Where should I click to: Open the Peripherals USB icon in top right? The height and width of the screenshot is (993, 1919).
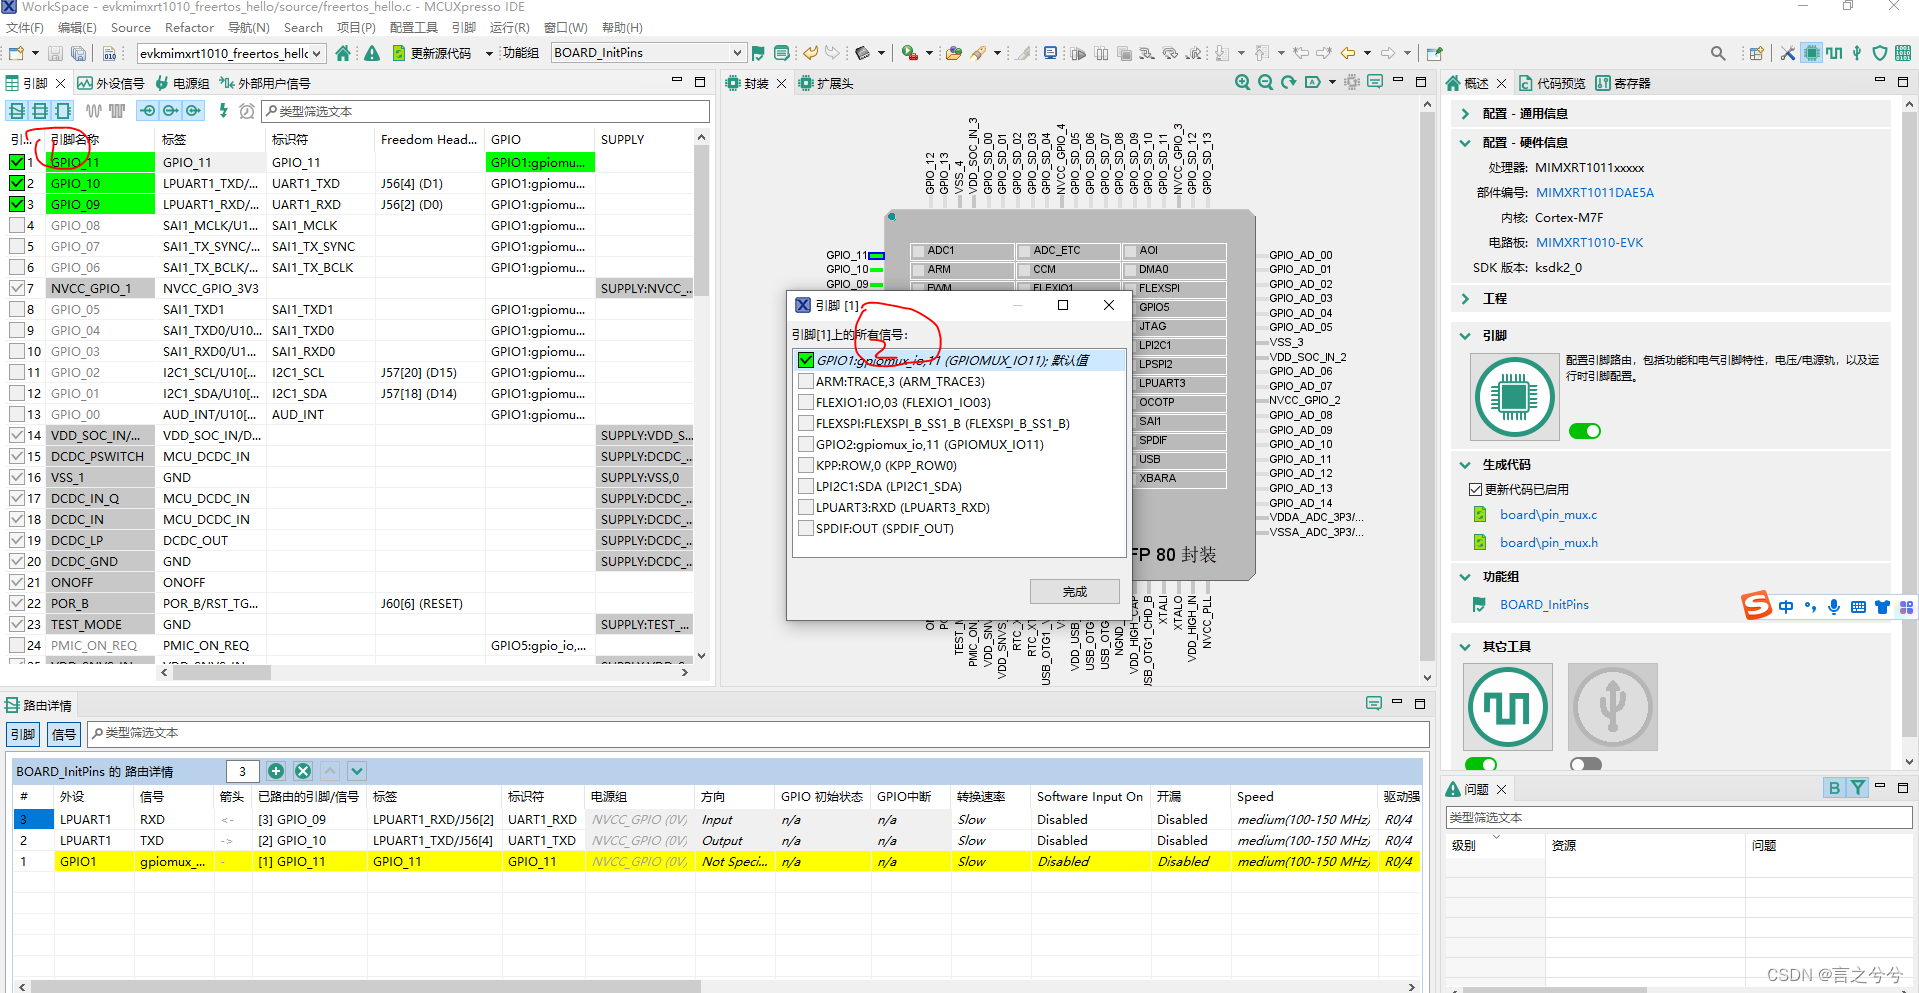[x=1857, y=53]
